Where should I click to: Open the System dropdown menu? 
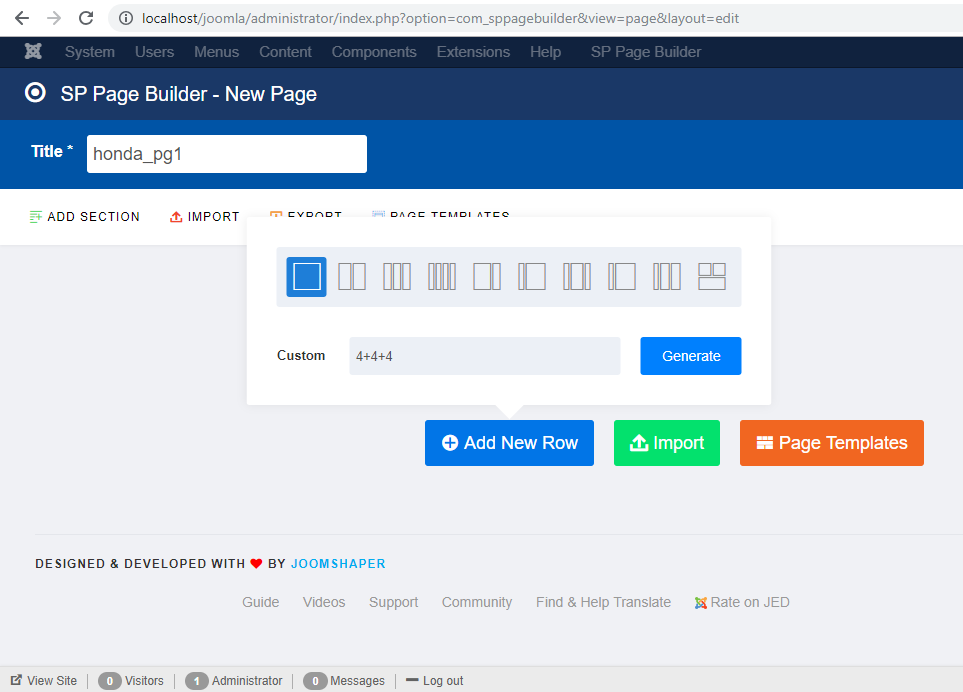click(x=90, y=52)
